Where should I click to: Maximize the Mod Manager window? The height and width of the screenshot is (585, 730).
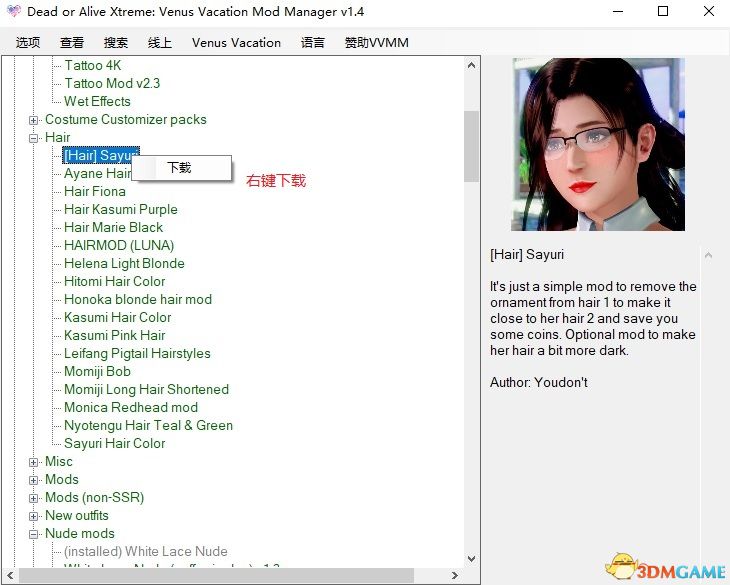(x=663, y=12)
